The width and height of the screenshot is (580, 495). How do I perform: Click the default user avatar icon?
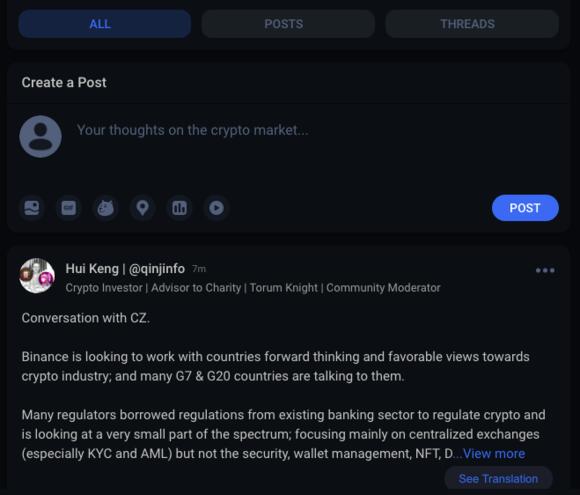pyautogui.click(x=40, y=137)
